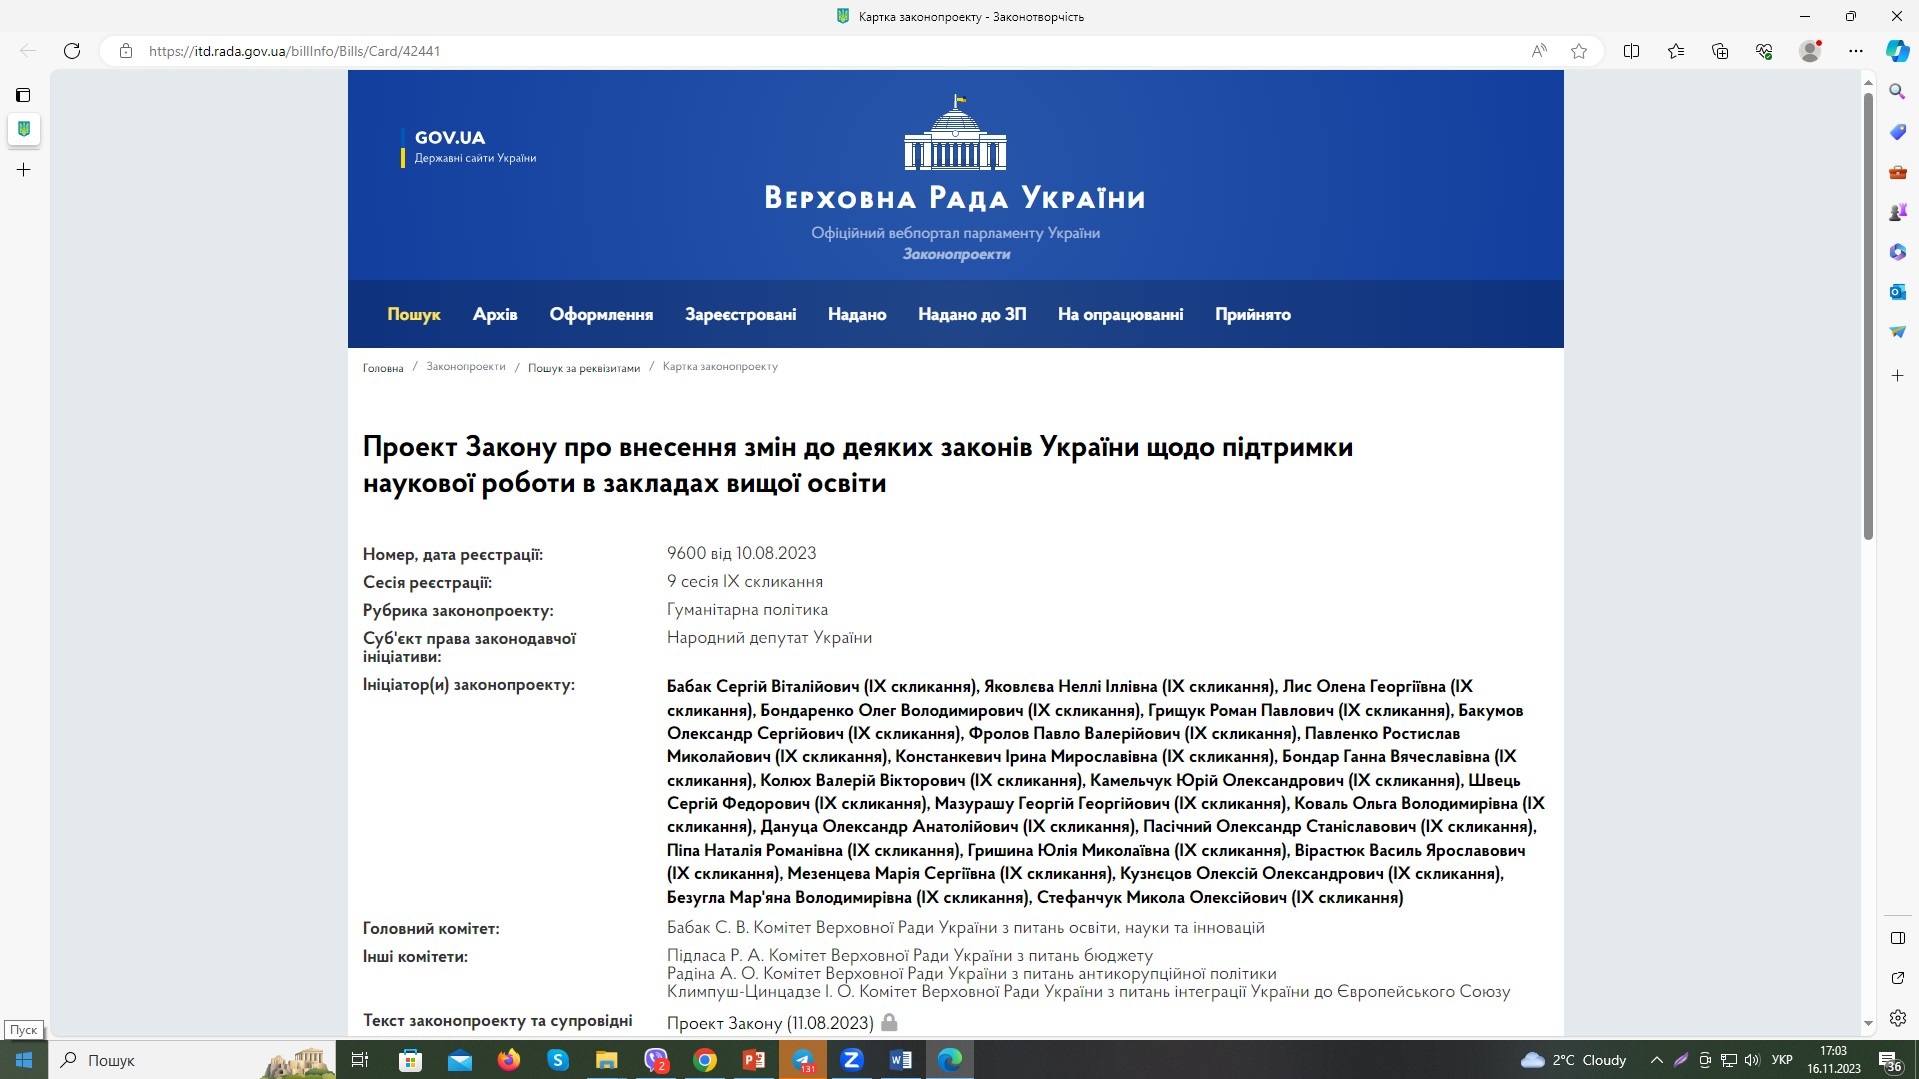This screenshot has width=1919, height=1079.
Task: Switch the УКР keyboard language indicator
Action: [1782, 1060]
